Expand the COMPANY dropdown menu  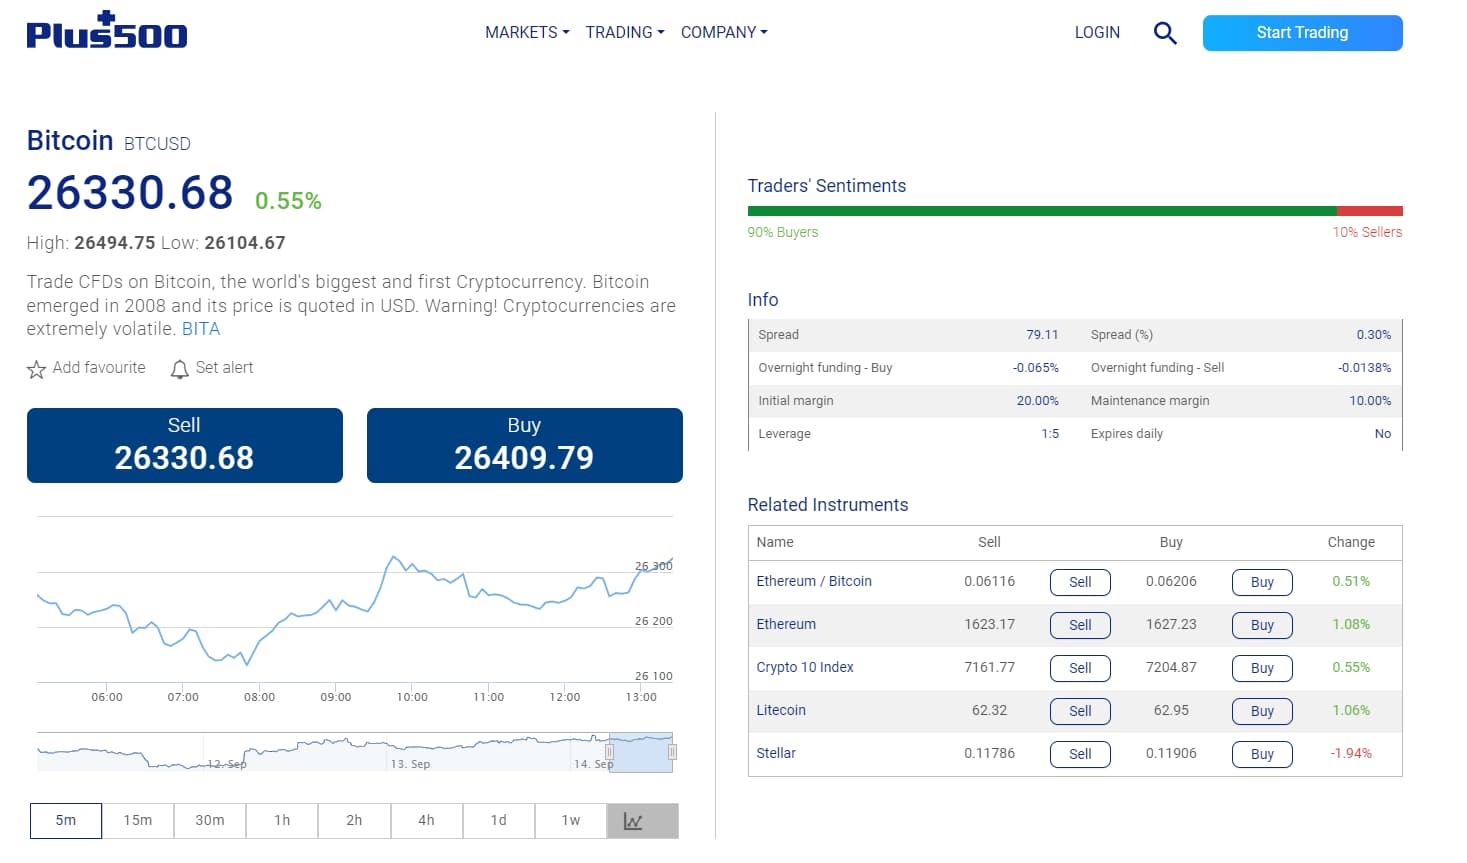724,32
